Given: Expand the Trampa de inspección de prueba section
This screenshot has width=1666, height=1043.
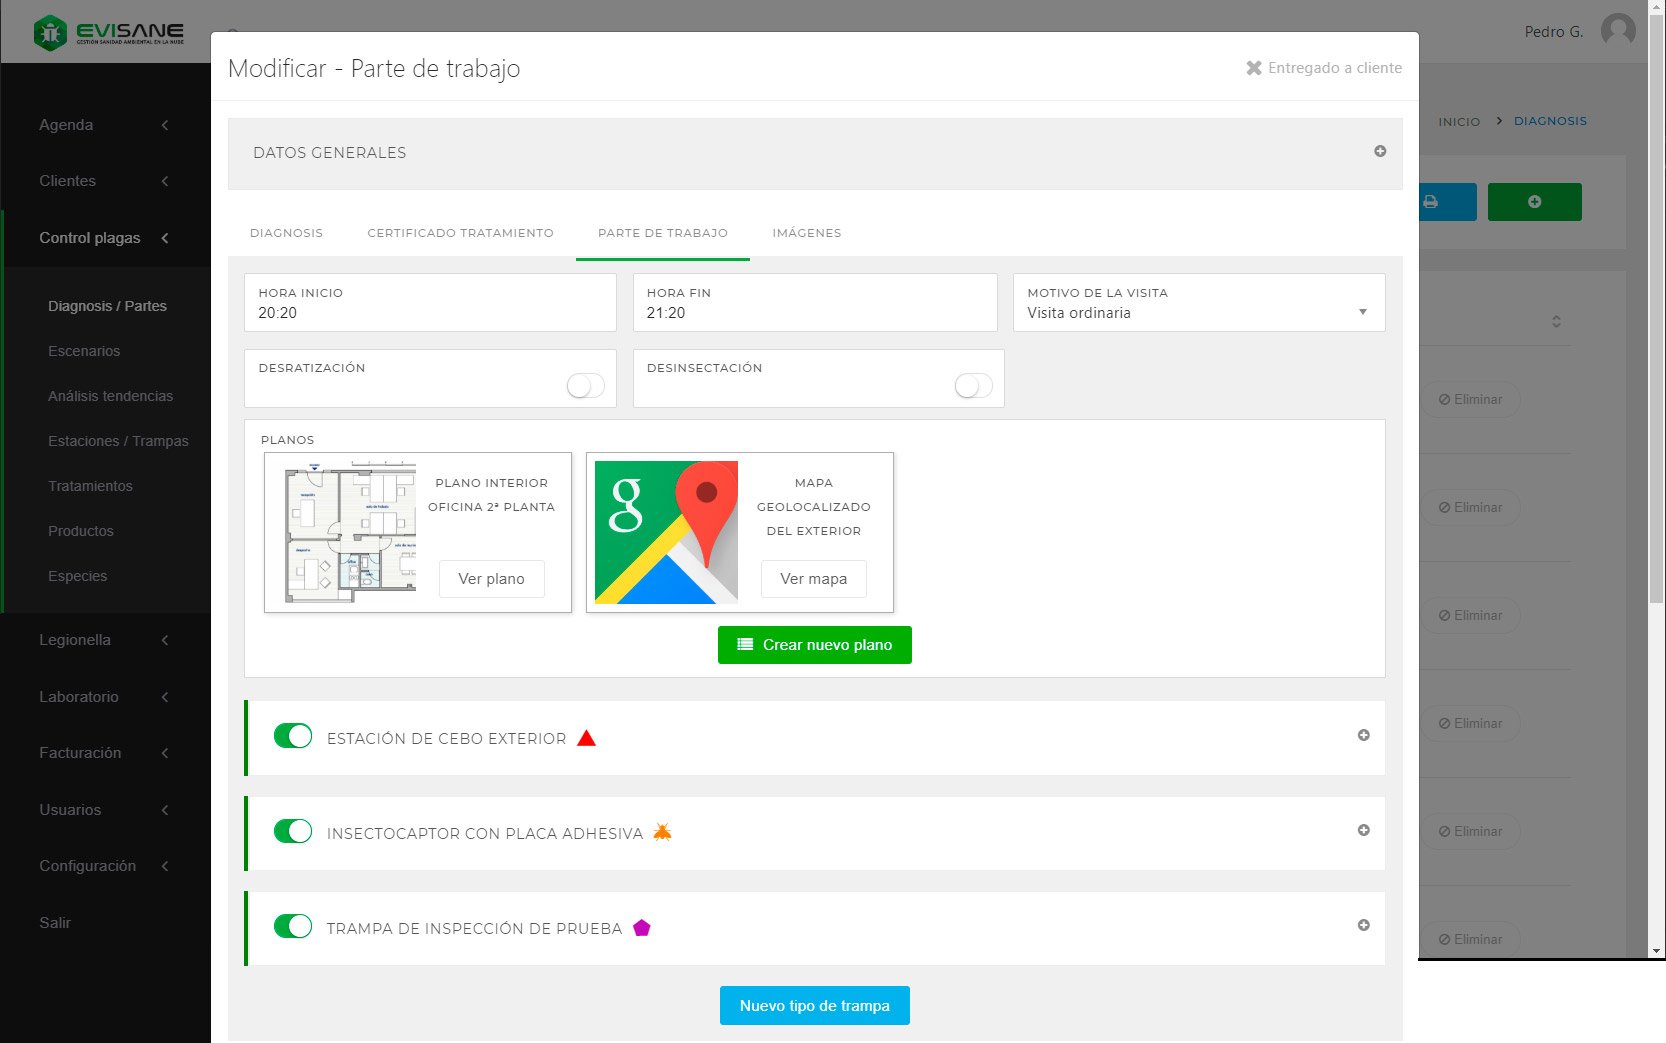Looking at the screenshot, I should pos(1363,925).
